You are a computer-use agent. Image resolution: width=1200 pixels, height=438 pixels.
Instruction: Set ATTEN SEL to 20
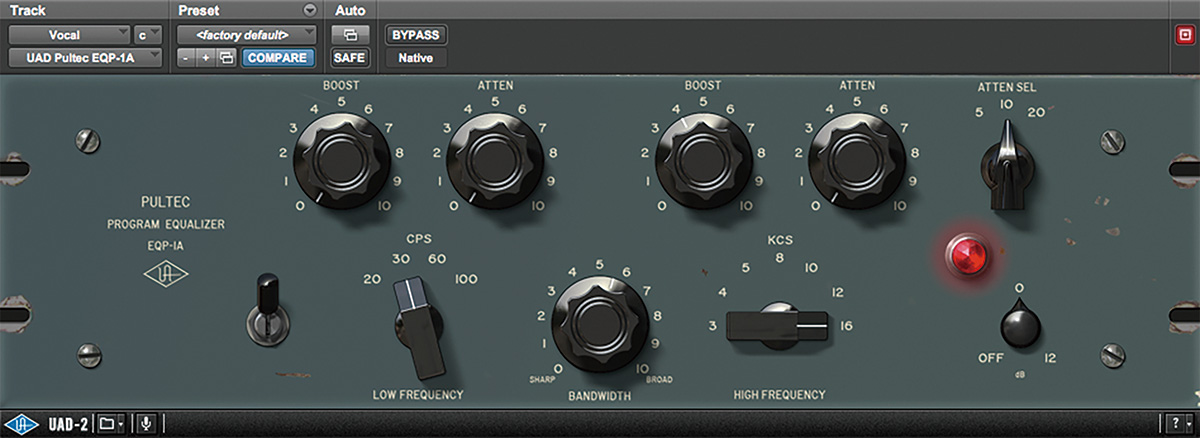pos(1035,112)
